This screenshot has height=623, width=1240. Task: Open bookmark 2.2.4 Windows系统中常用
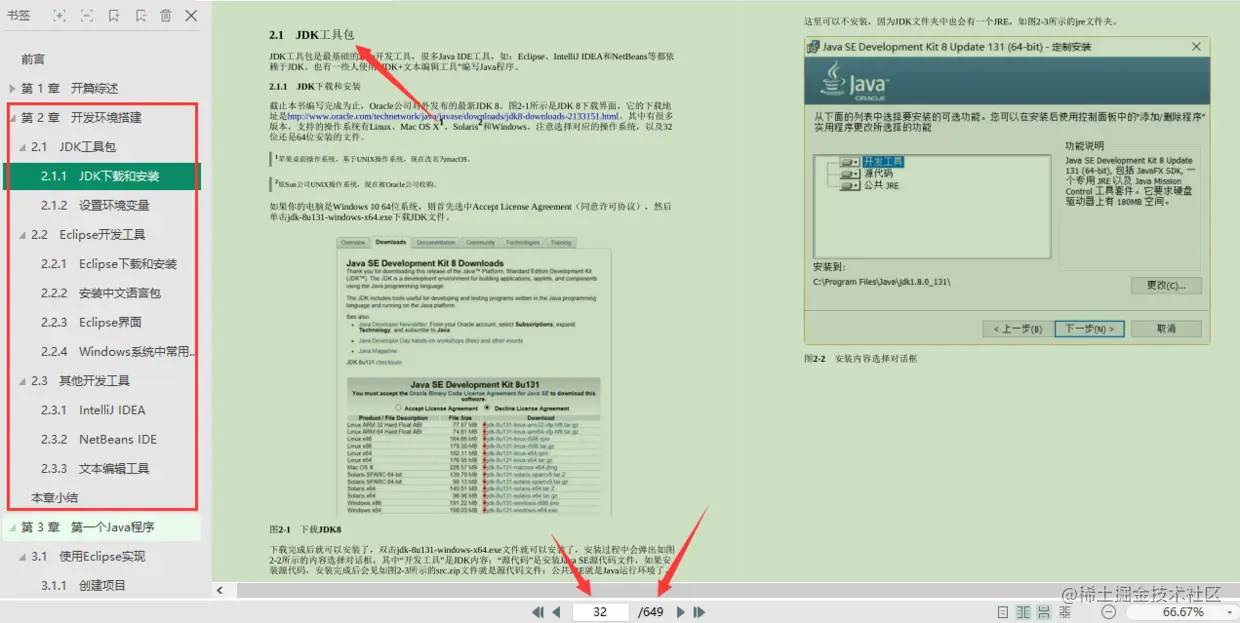click(x=119, y=352)
